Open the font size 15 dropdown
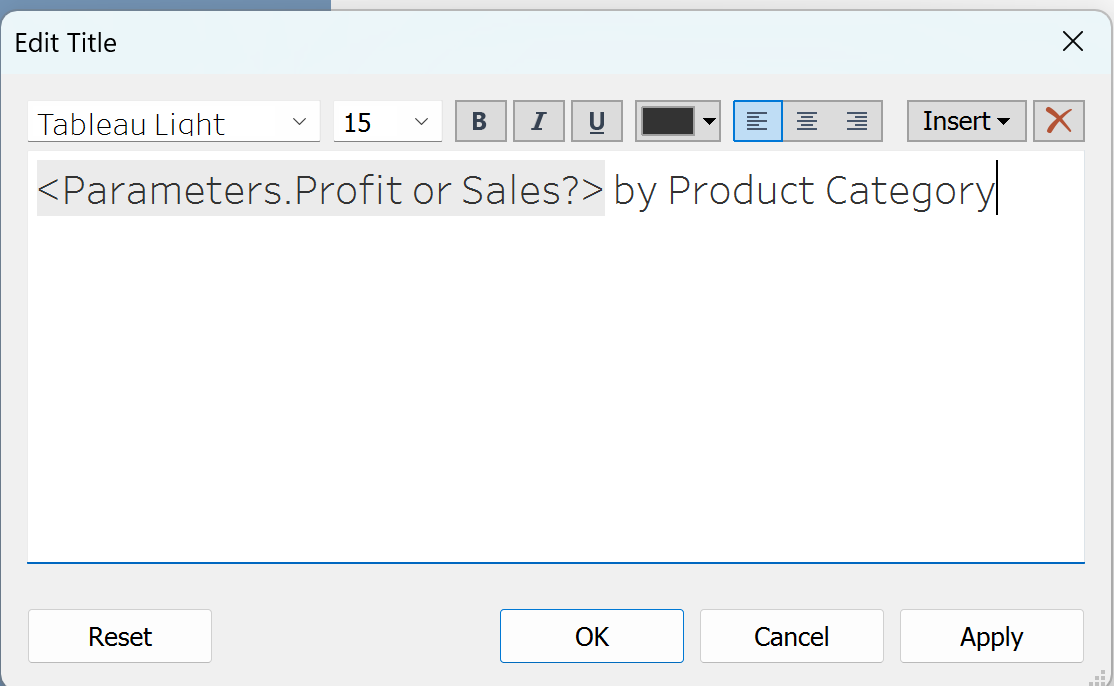The width and height of the screenshot is (1114, 686). [x=421, y=122]
